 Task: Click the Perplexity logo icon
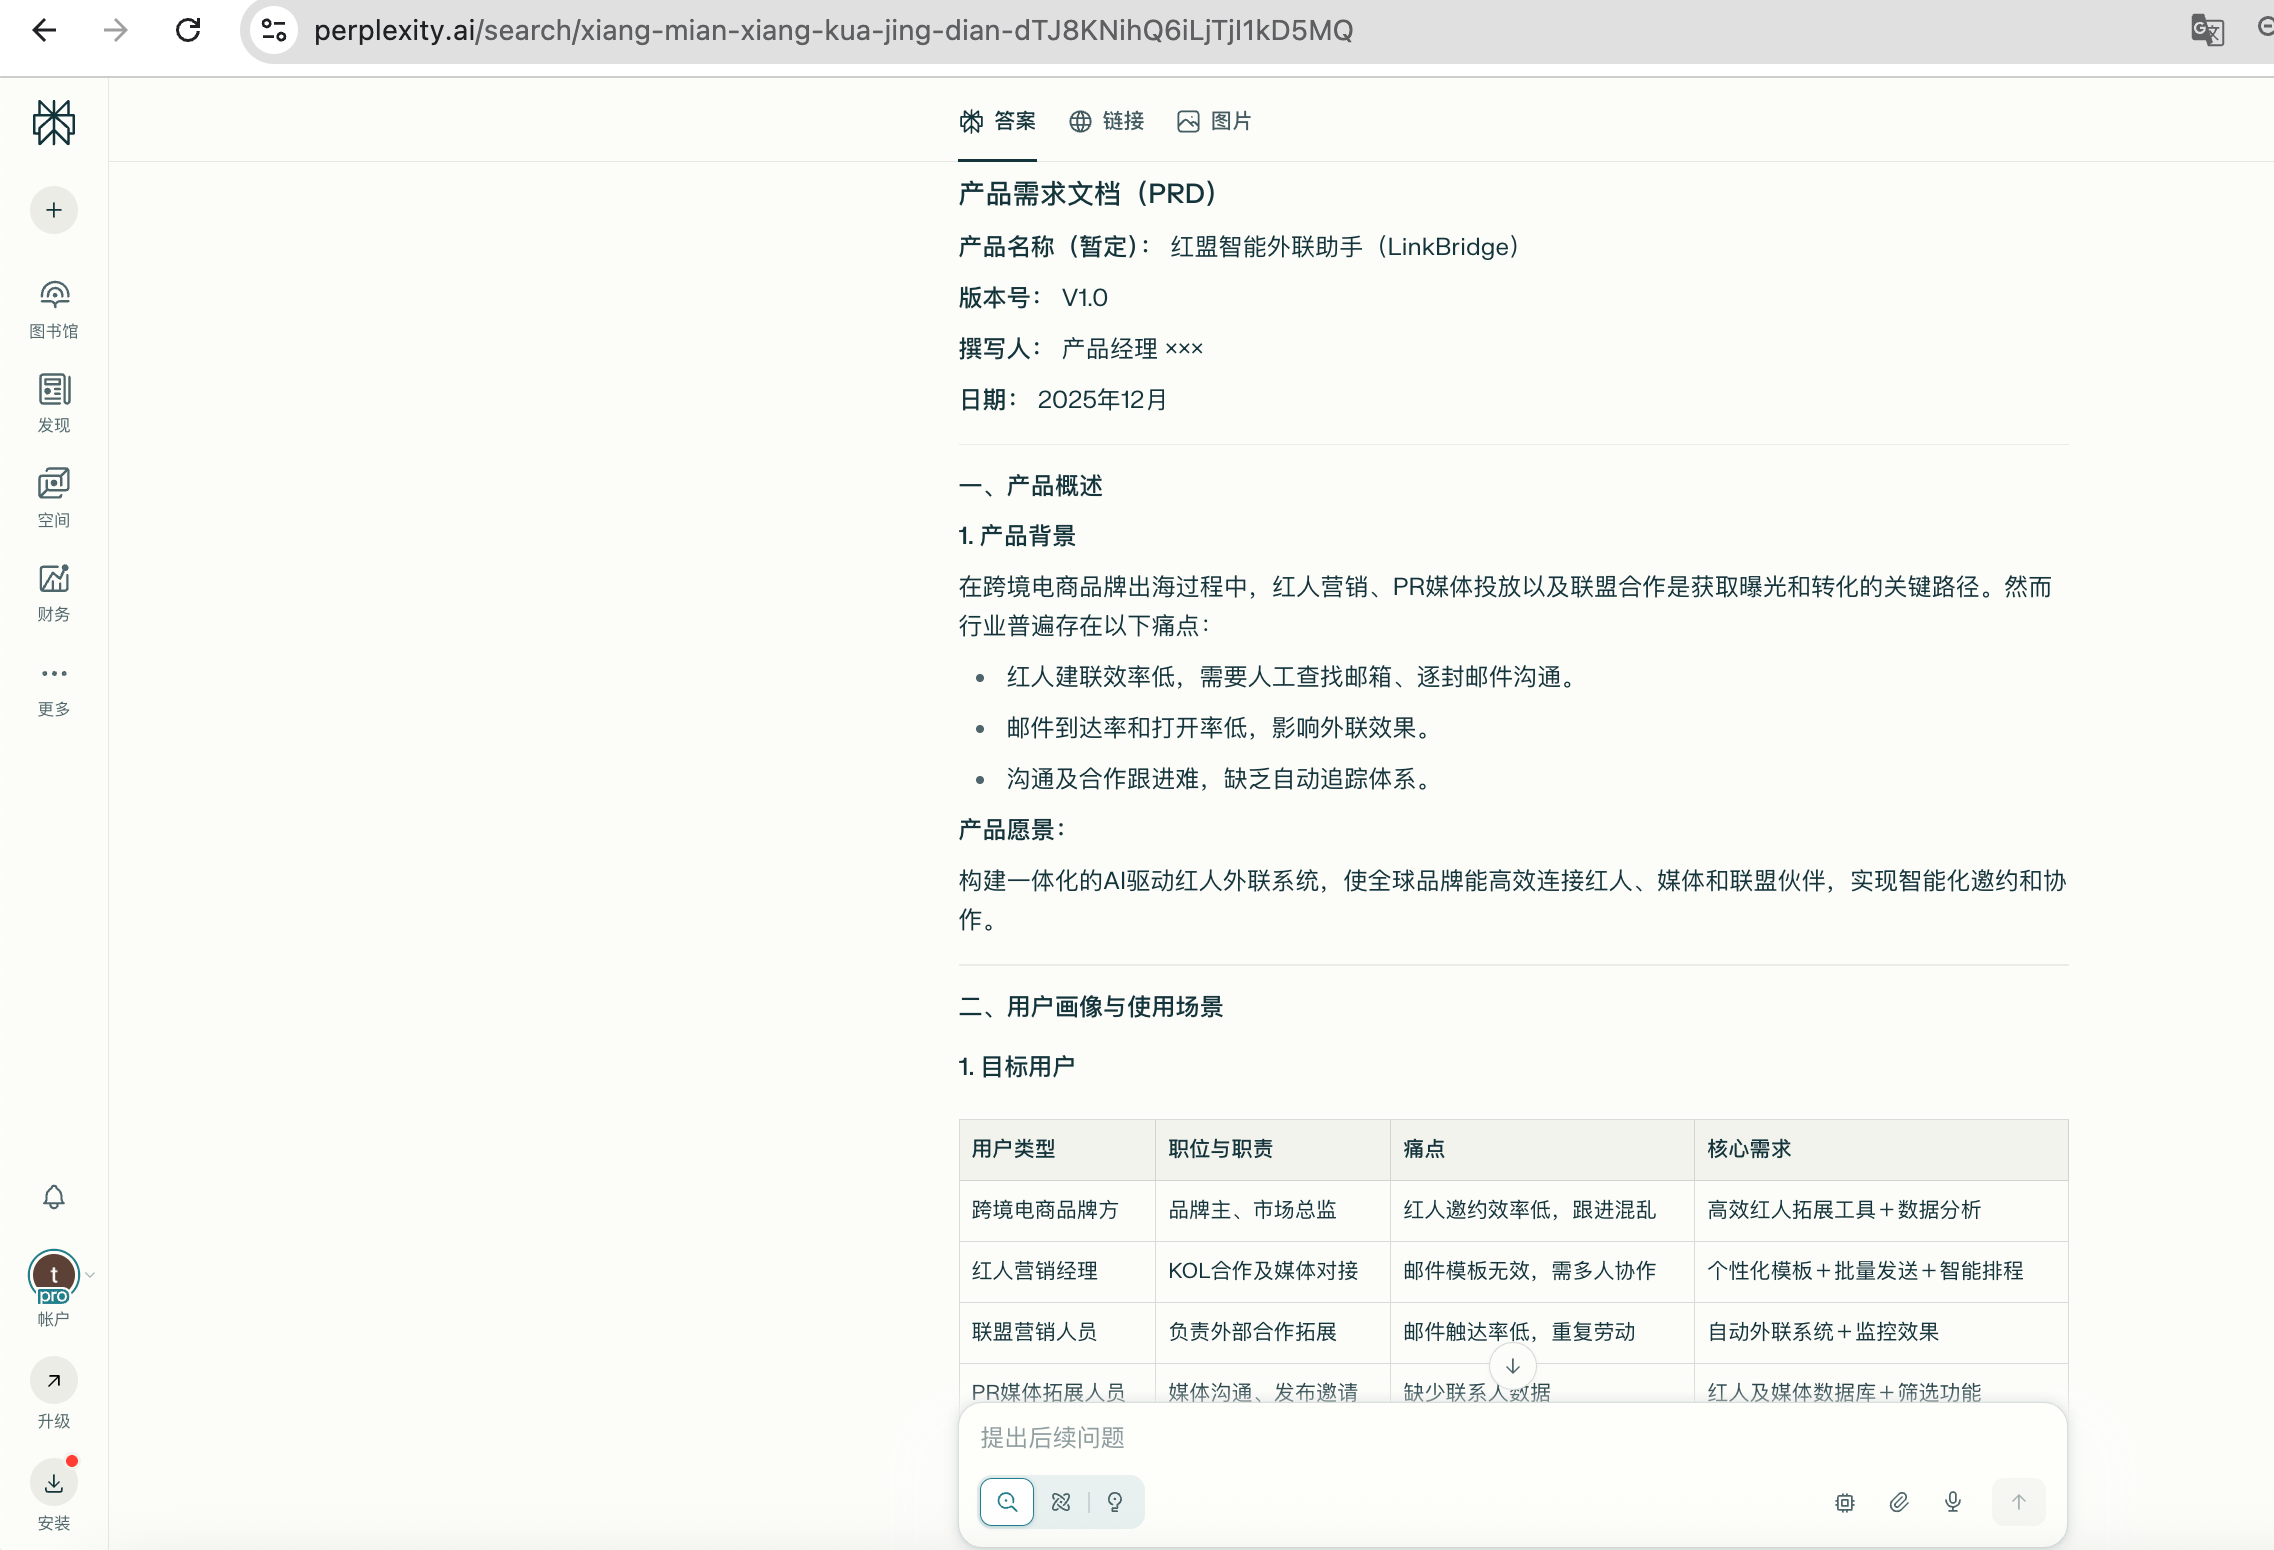(x=54, y=123)
